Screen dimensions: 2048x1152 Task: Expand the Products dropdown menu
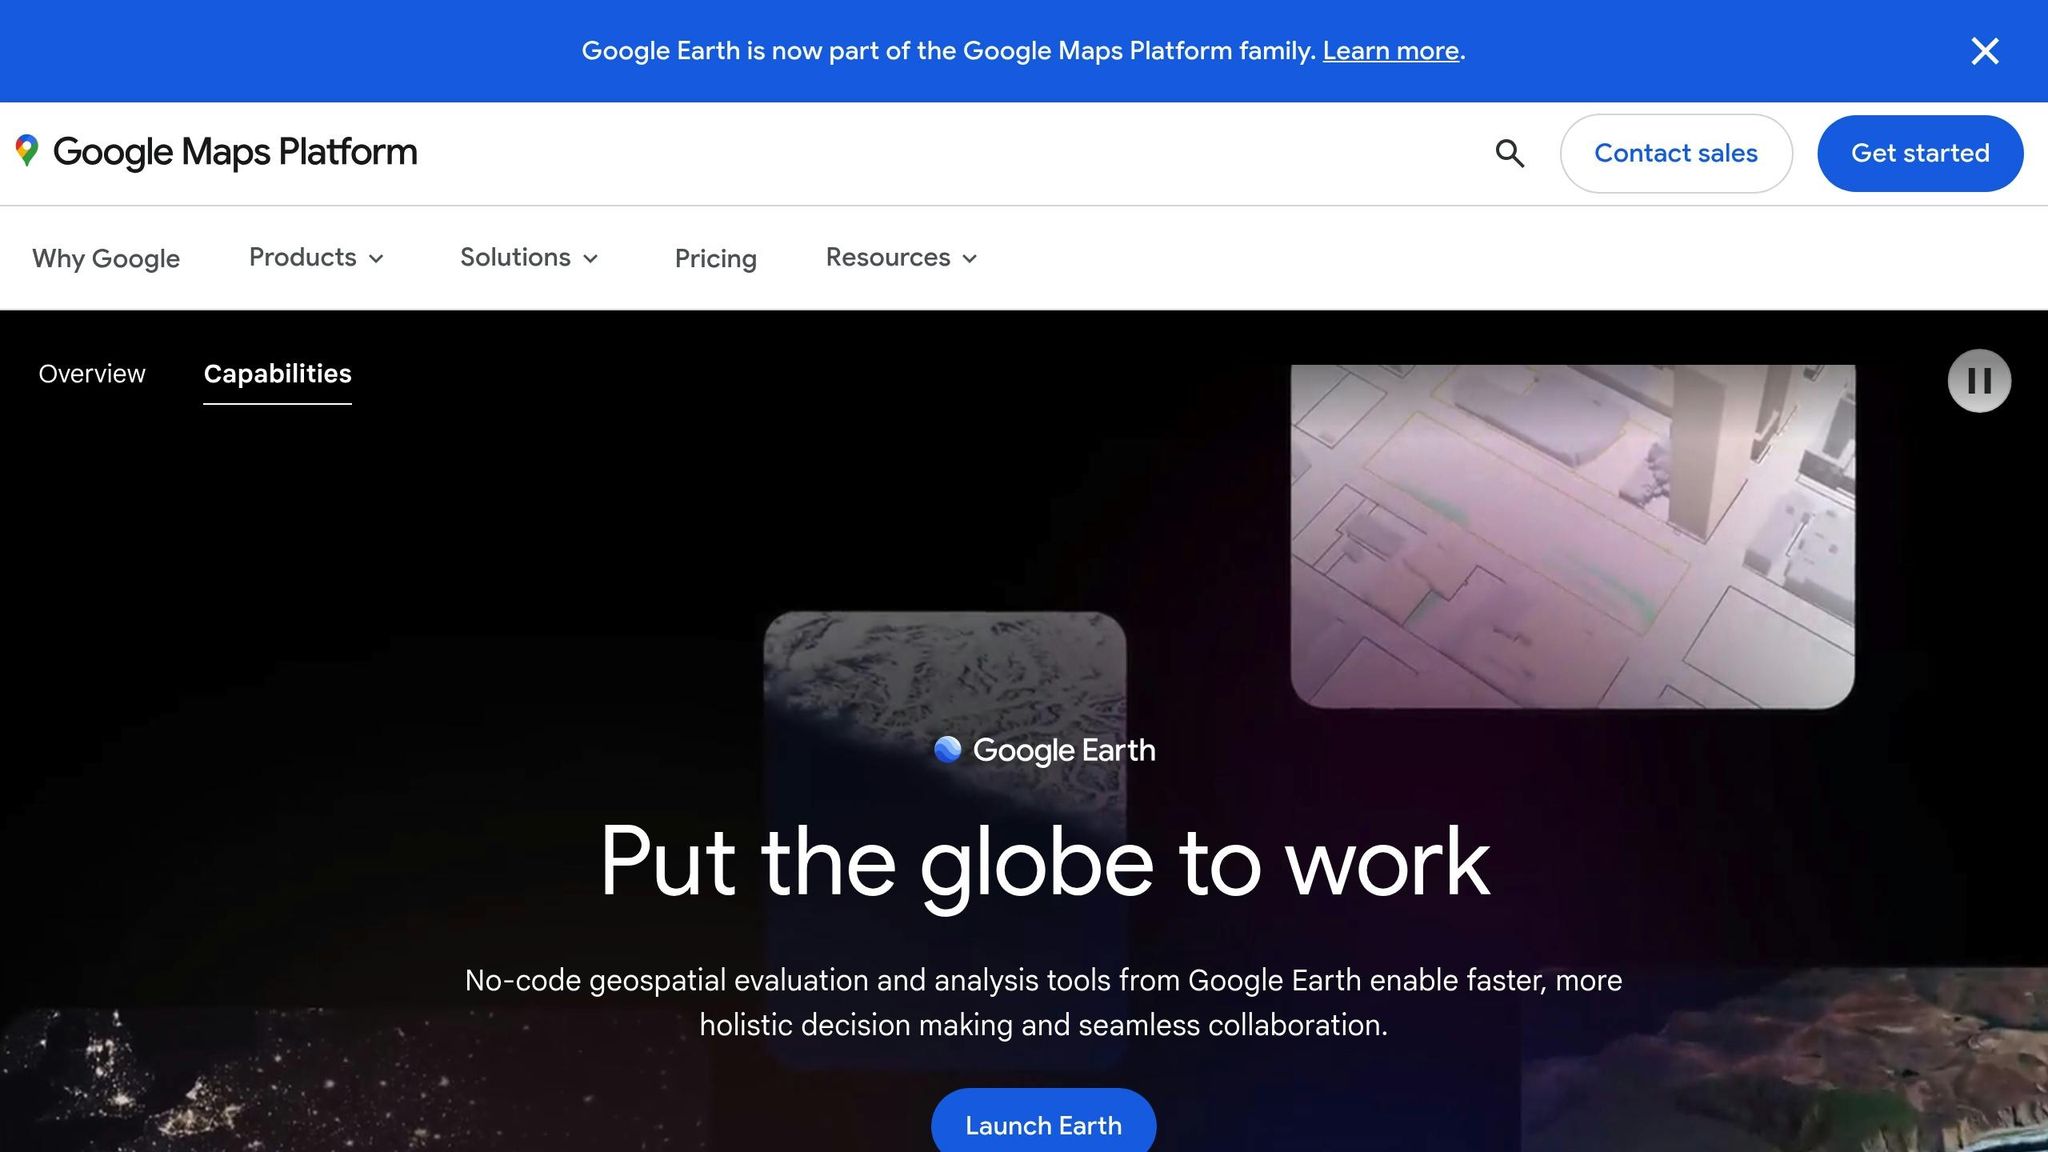(316, 257)
